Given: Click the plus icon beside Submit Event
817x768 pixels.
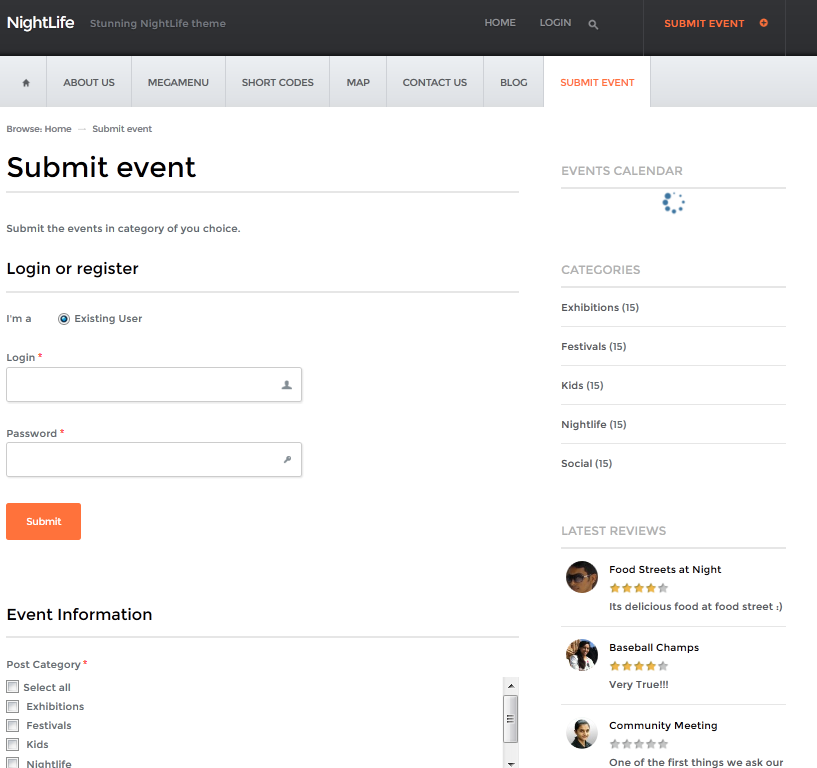Looking at the screenshot, I should click(763, 23).
